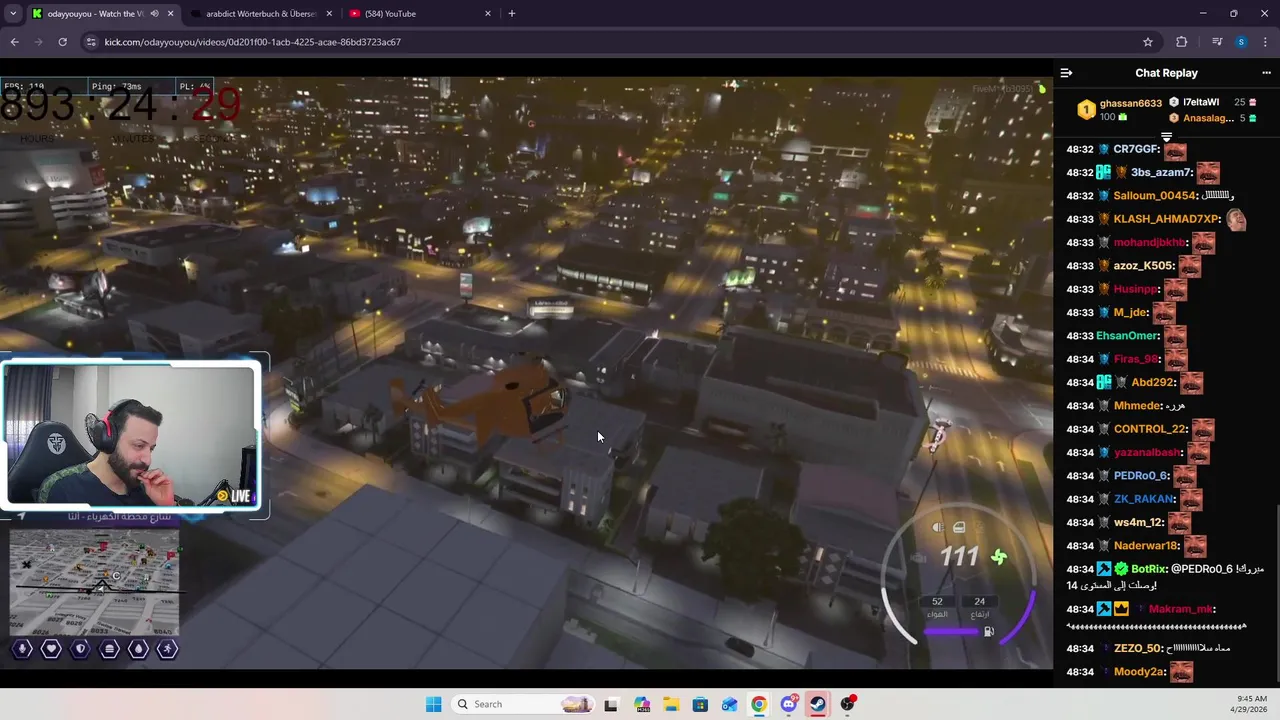Open Outlook from taskbar

730,704
